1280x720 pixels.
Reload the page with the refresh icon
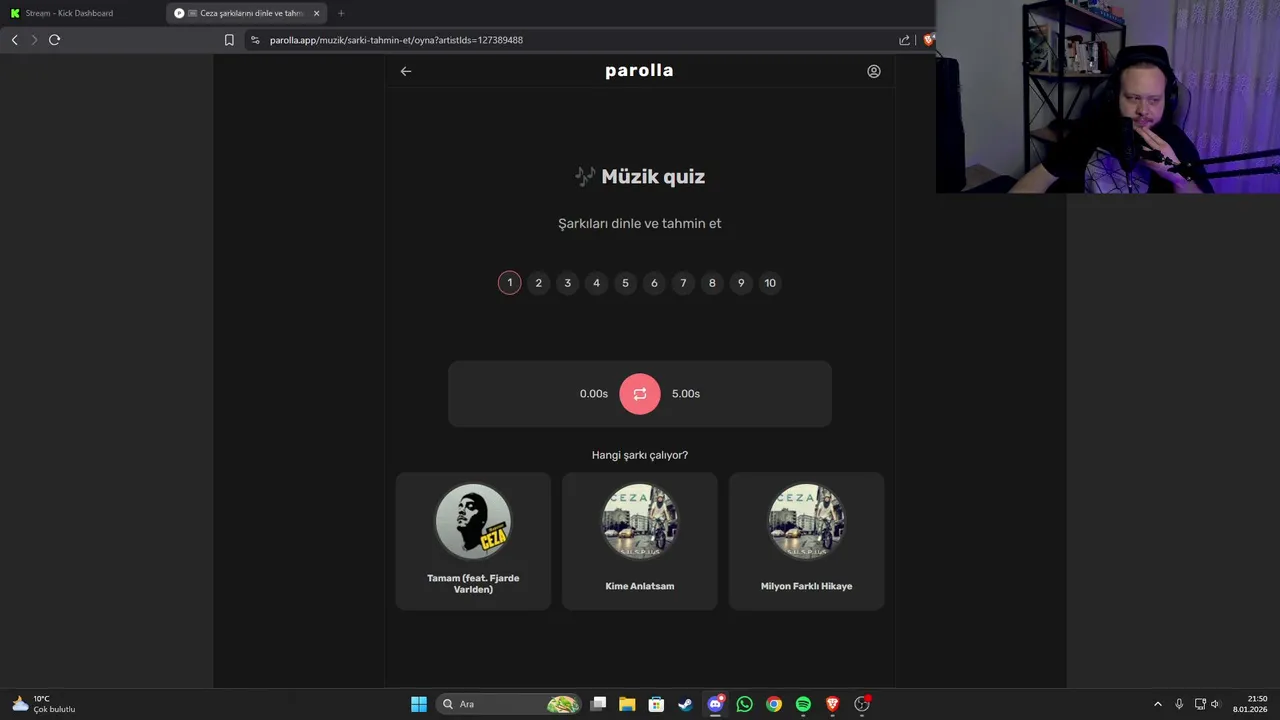[54, 40]
